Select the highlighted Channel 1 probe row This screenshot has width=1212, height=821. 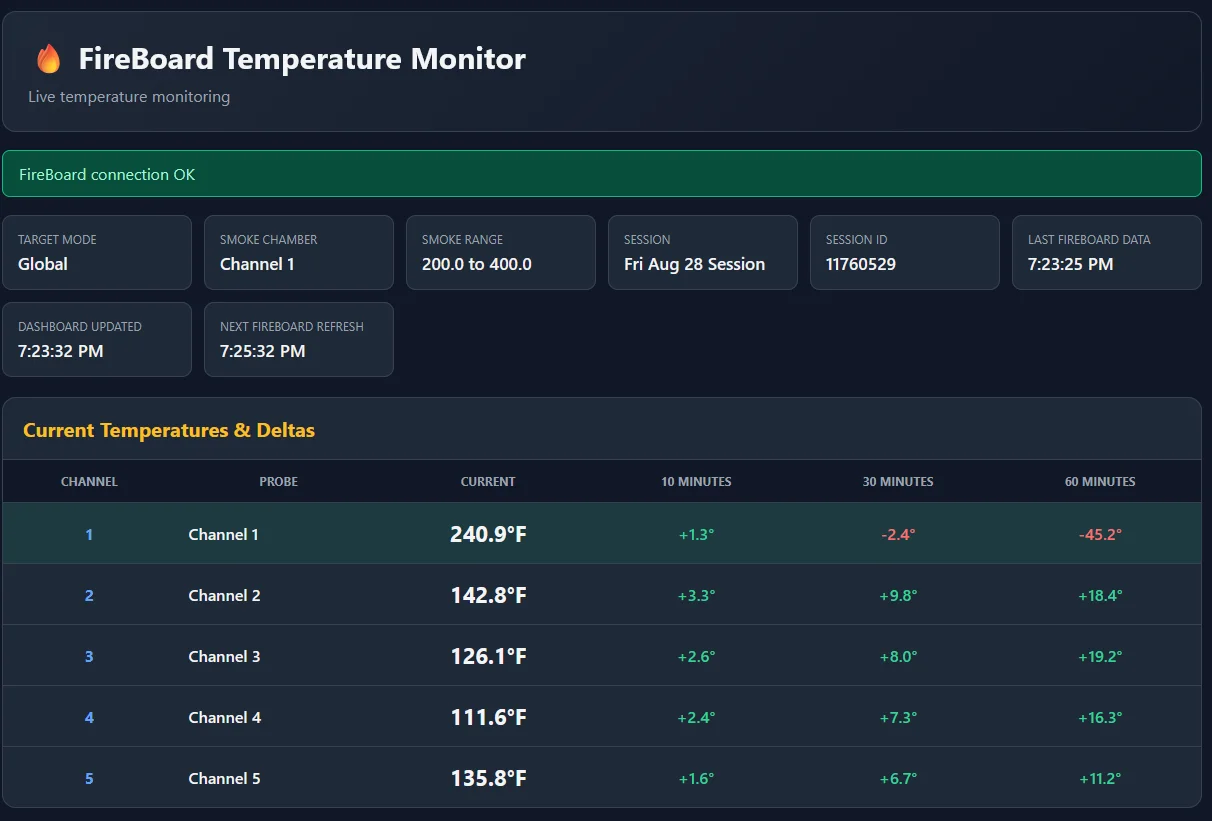(602, 534)
